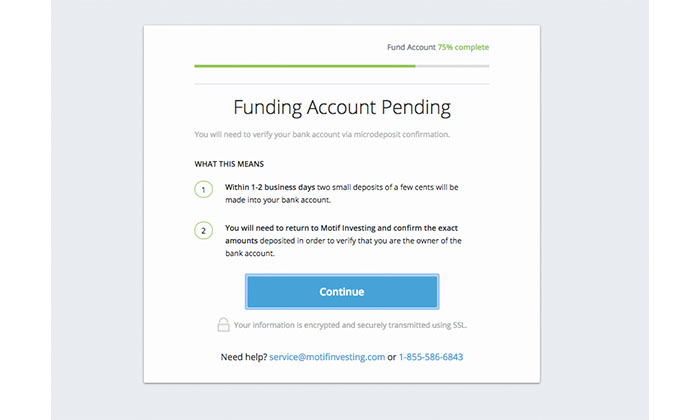
Task: Click the green filled part of progress bar
Action: coord(305,66)
